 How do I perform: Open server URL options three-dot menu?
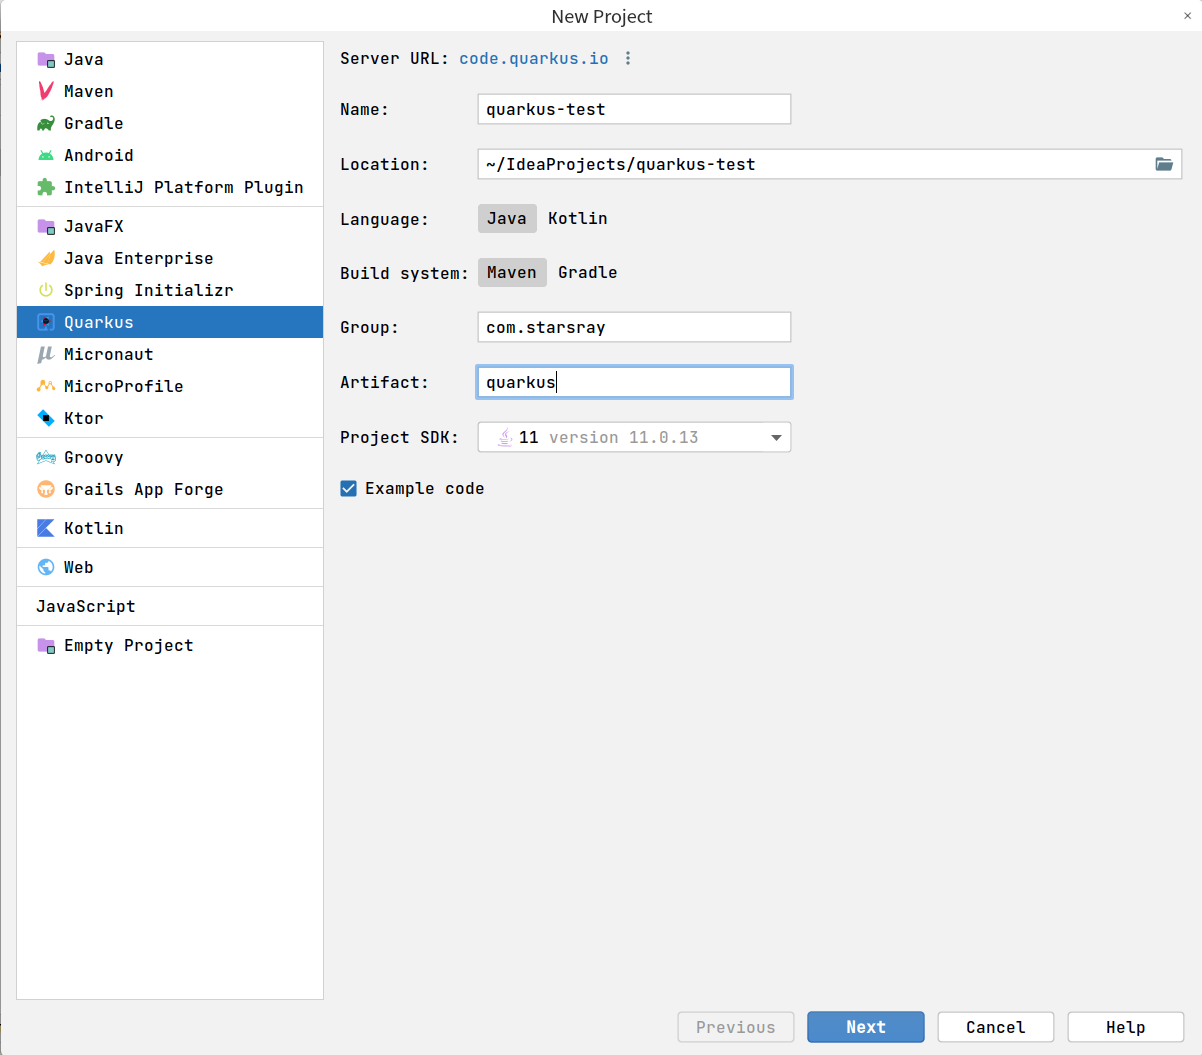[628, 58]
